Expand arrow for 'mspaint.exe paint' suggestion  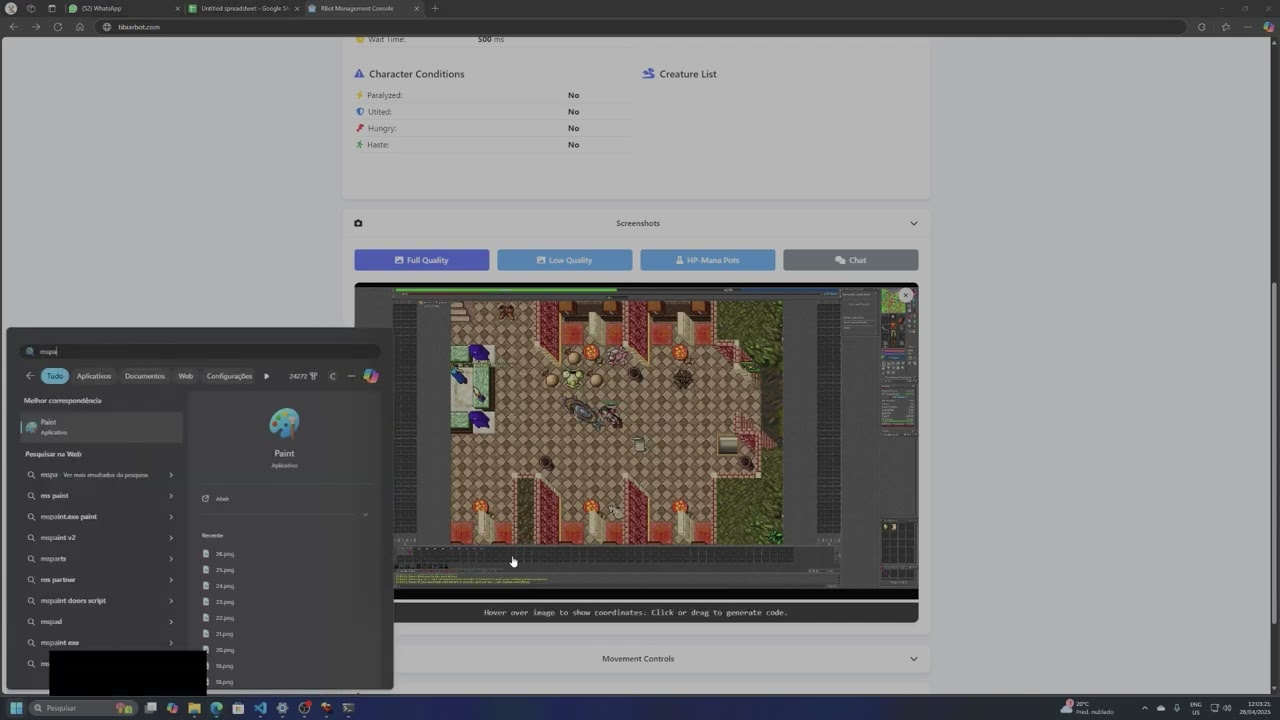pos(171,517)
